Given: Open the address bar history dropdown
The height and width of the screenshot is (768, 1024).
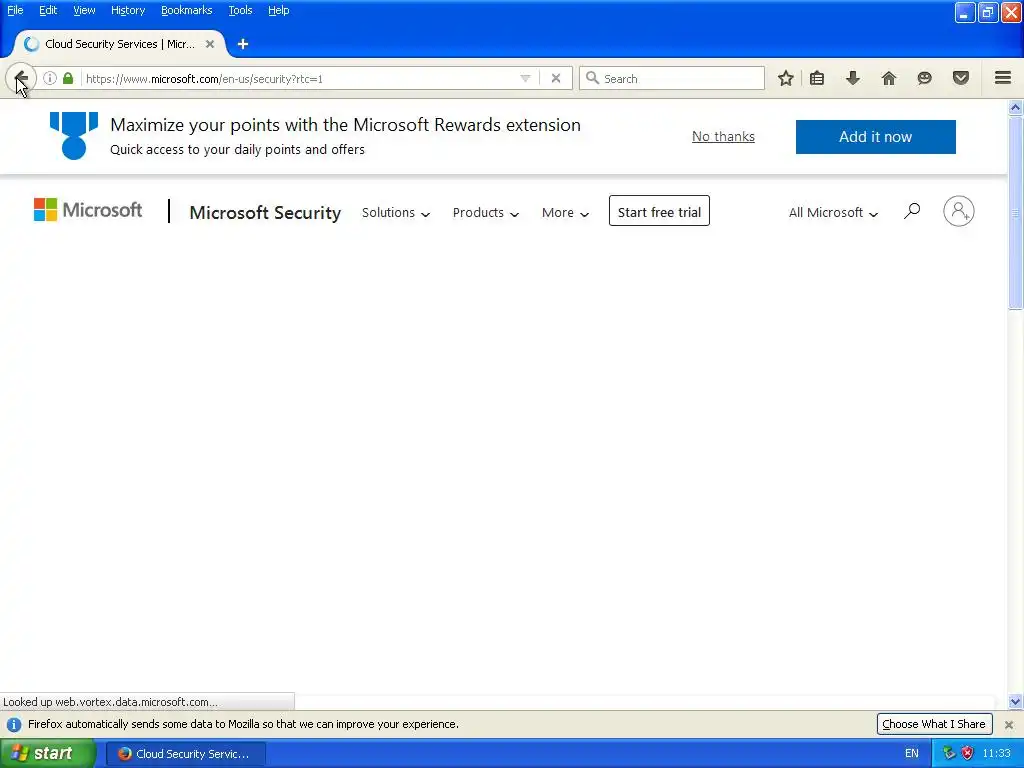Looking at the screenshot, I should tap(525, 78).
